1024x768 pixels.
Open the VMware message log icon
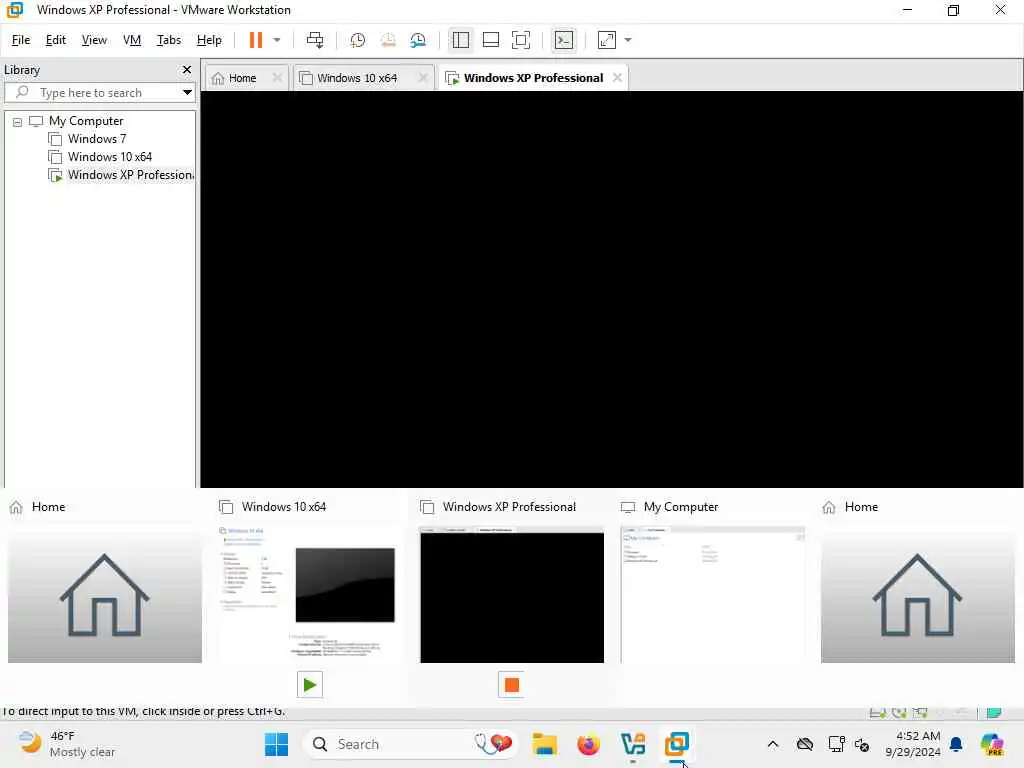pos(994,712)
